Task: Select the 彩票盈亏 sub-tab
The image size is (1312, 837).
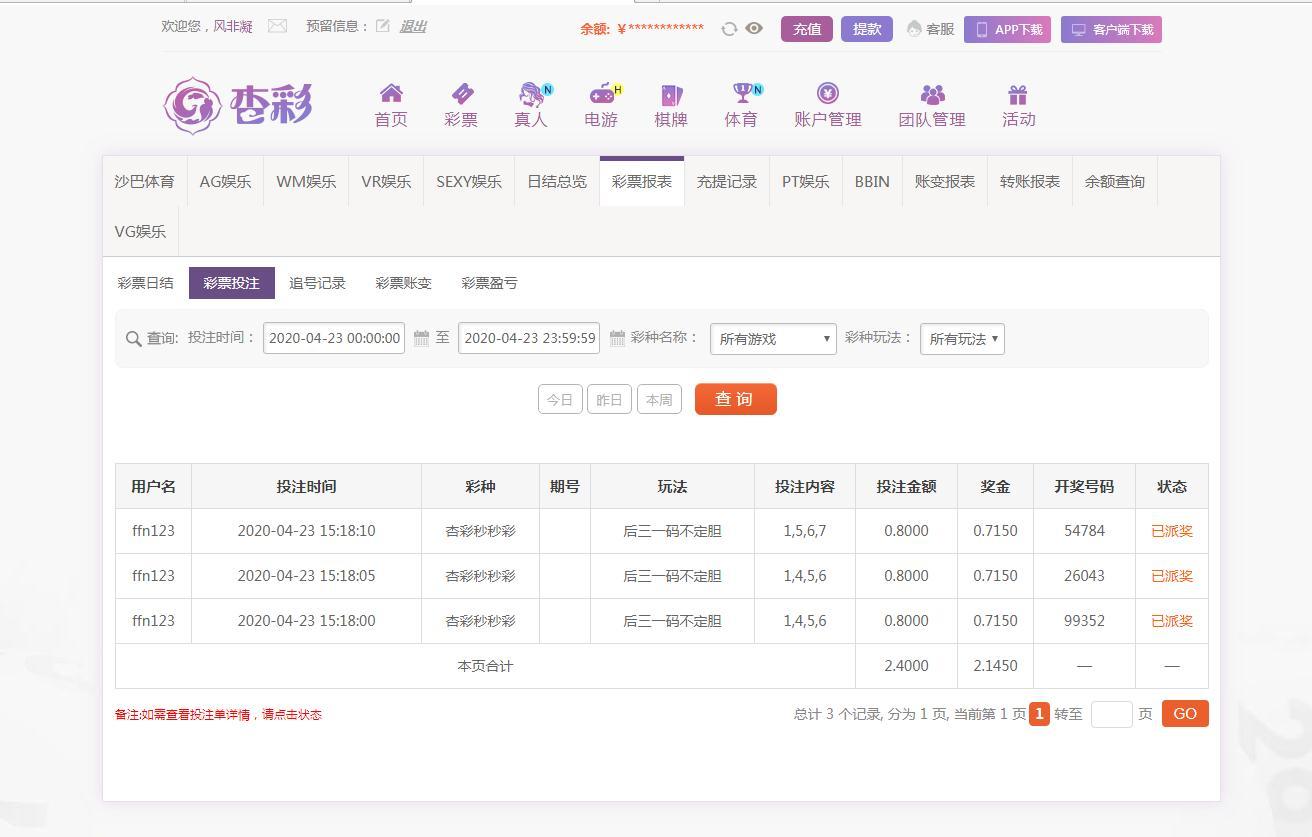Action: click(x=489, y=283)
